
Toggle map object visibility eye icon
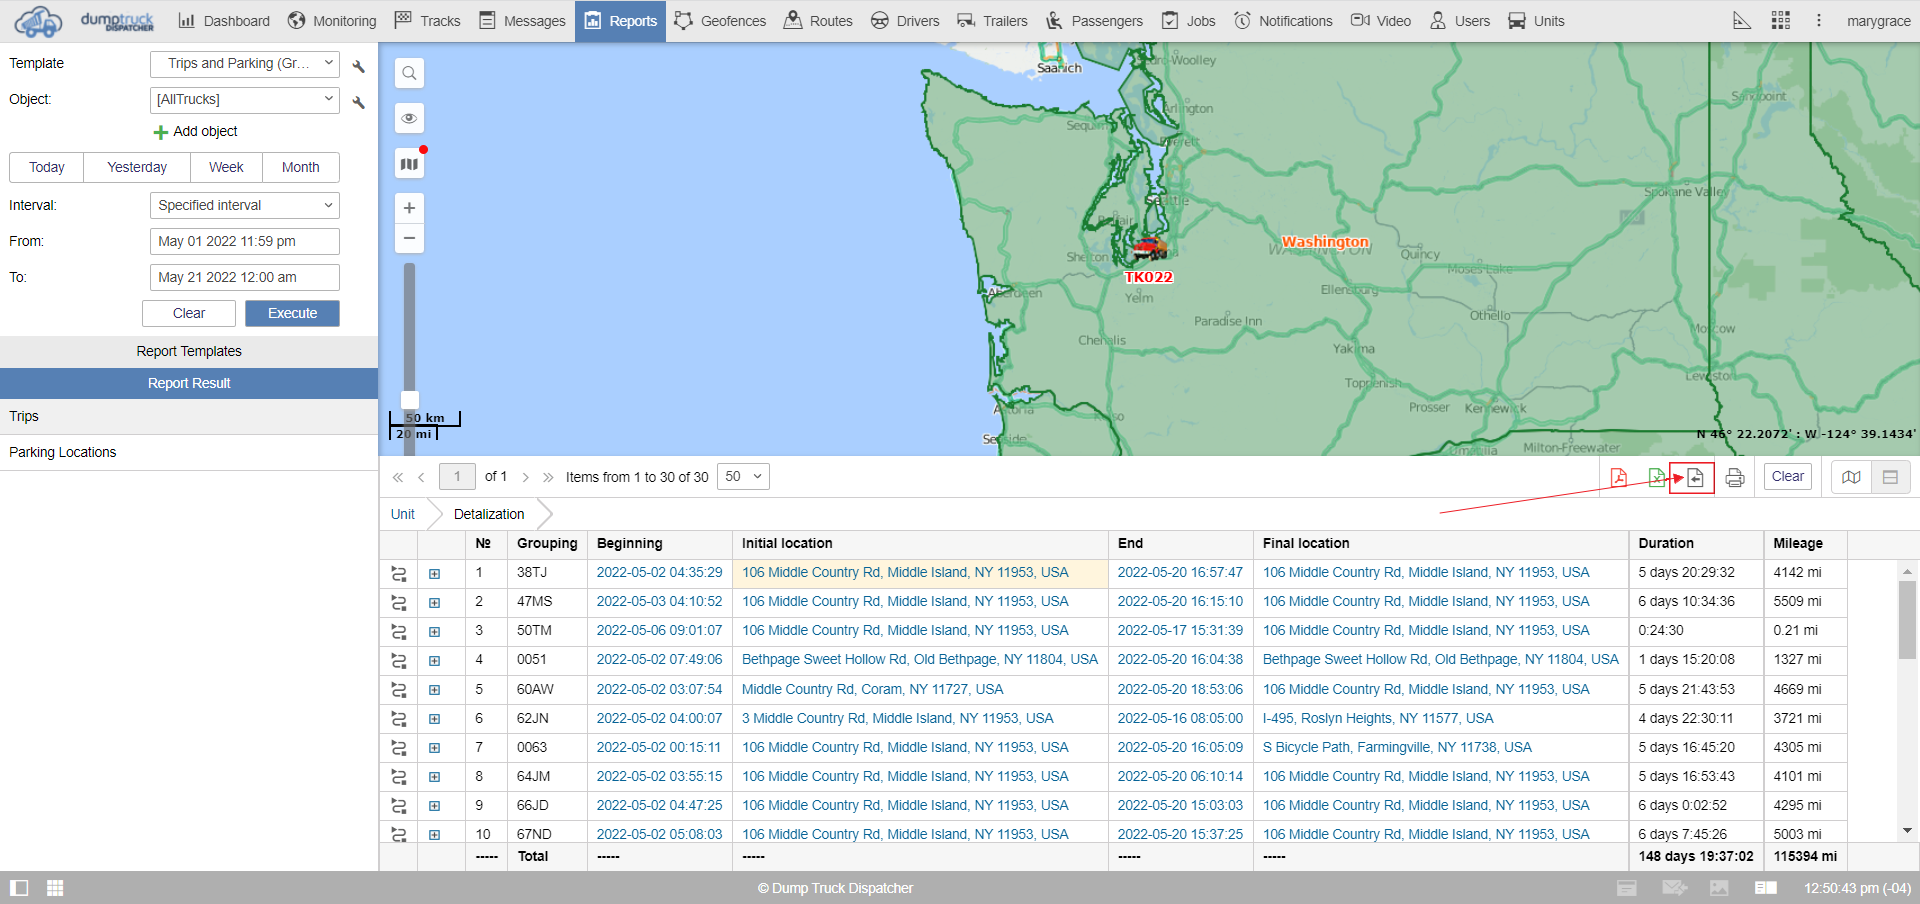pos(409,118)
